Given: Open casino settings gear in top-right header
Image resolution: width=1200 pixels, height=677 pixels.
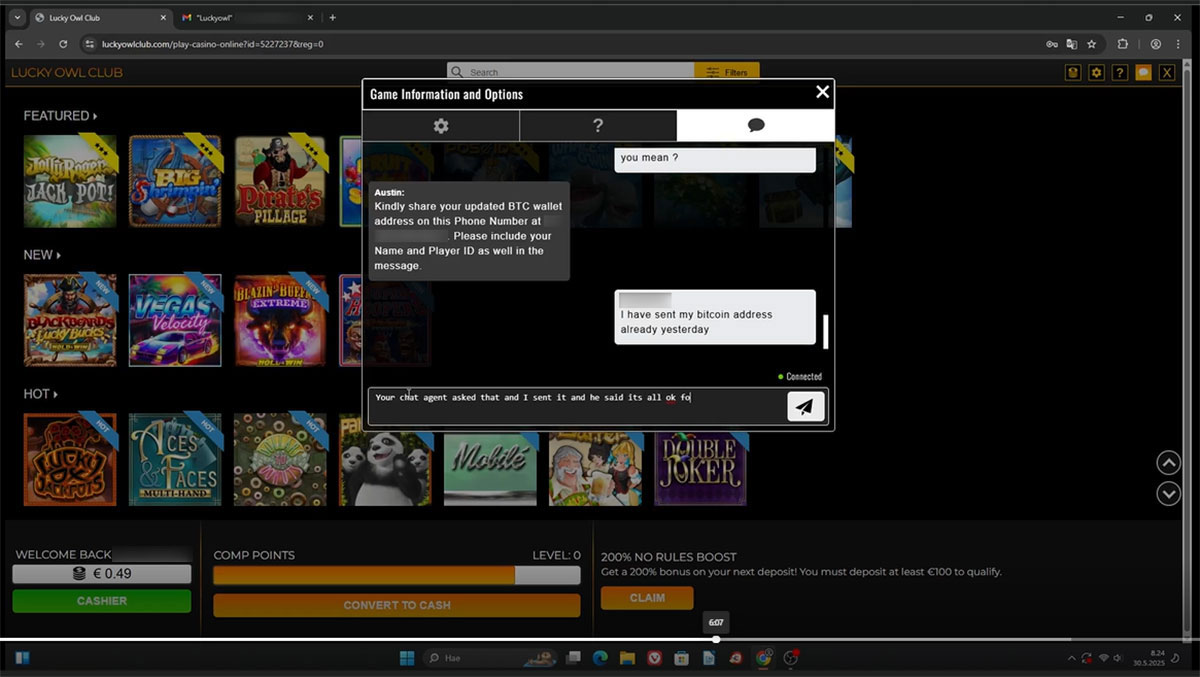Looking at the screenshot, I should click(1096, 73).
